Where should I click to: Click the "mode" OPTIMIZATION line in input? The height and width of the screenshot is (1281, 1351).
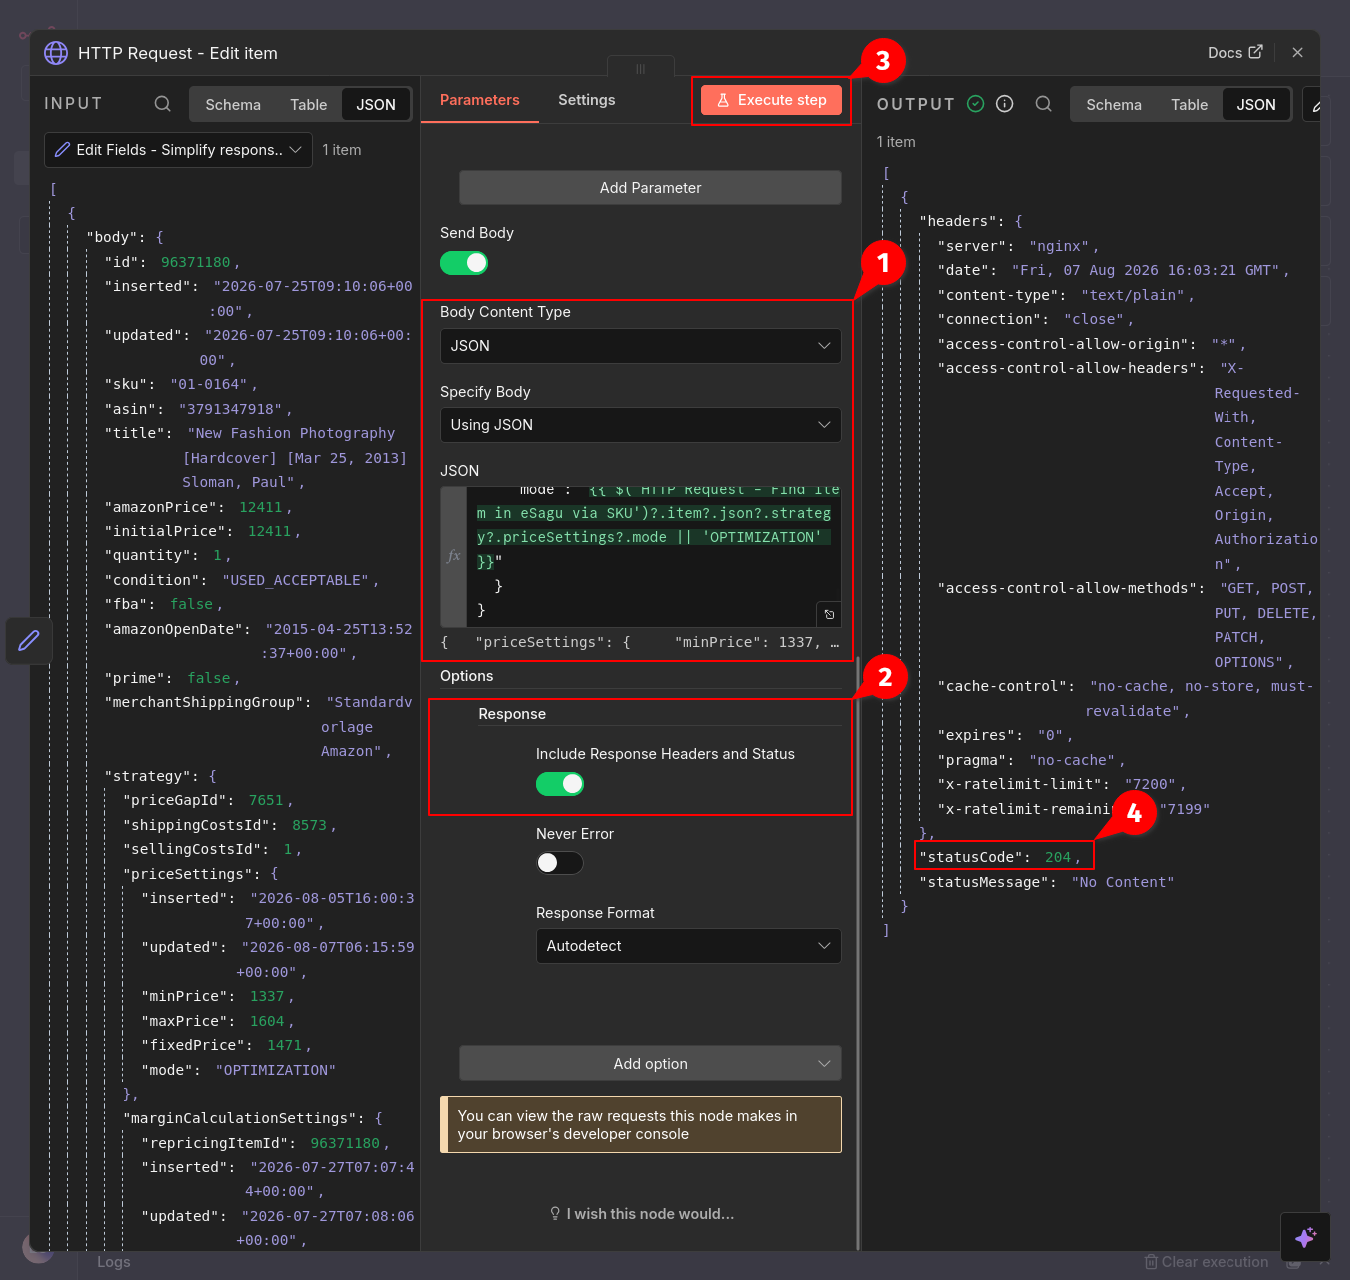(x=238, y=1070)
